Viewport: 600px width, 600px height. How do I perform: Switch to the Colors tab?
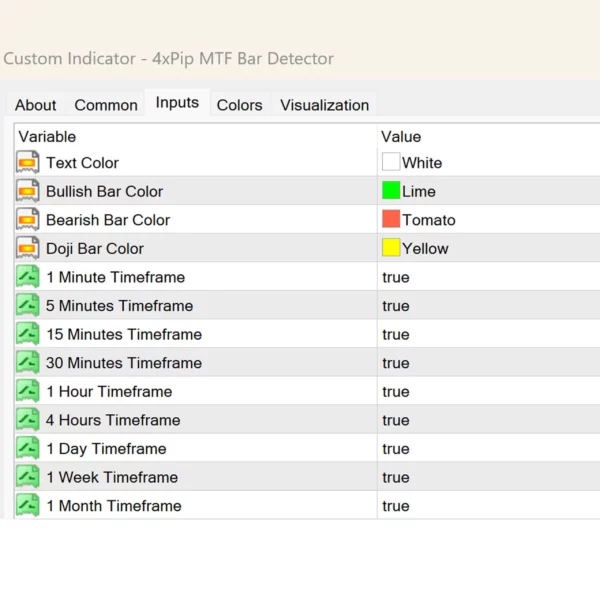(x=240, y=105)
